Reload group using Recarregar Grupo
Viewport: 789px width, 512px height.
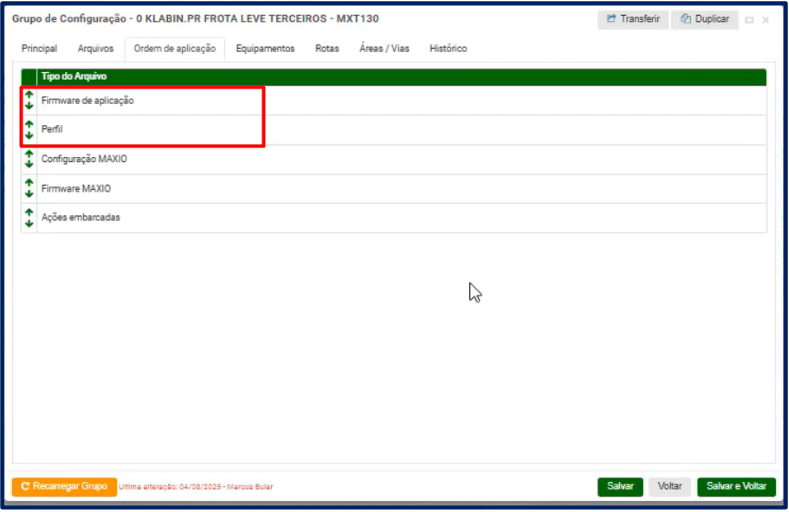[64, 486]
